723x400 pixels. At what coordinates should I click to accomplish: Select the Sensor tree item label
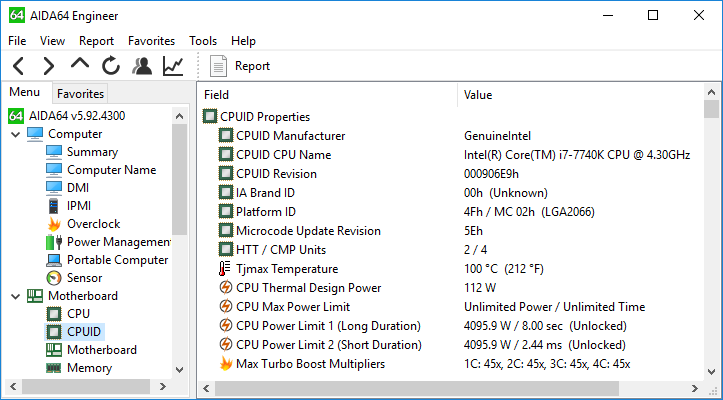click(x=84, y=278)
